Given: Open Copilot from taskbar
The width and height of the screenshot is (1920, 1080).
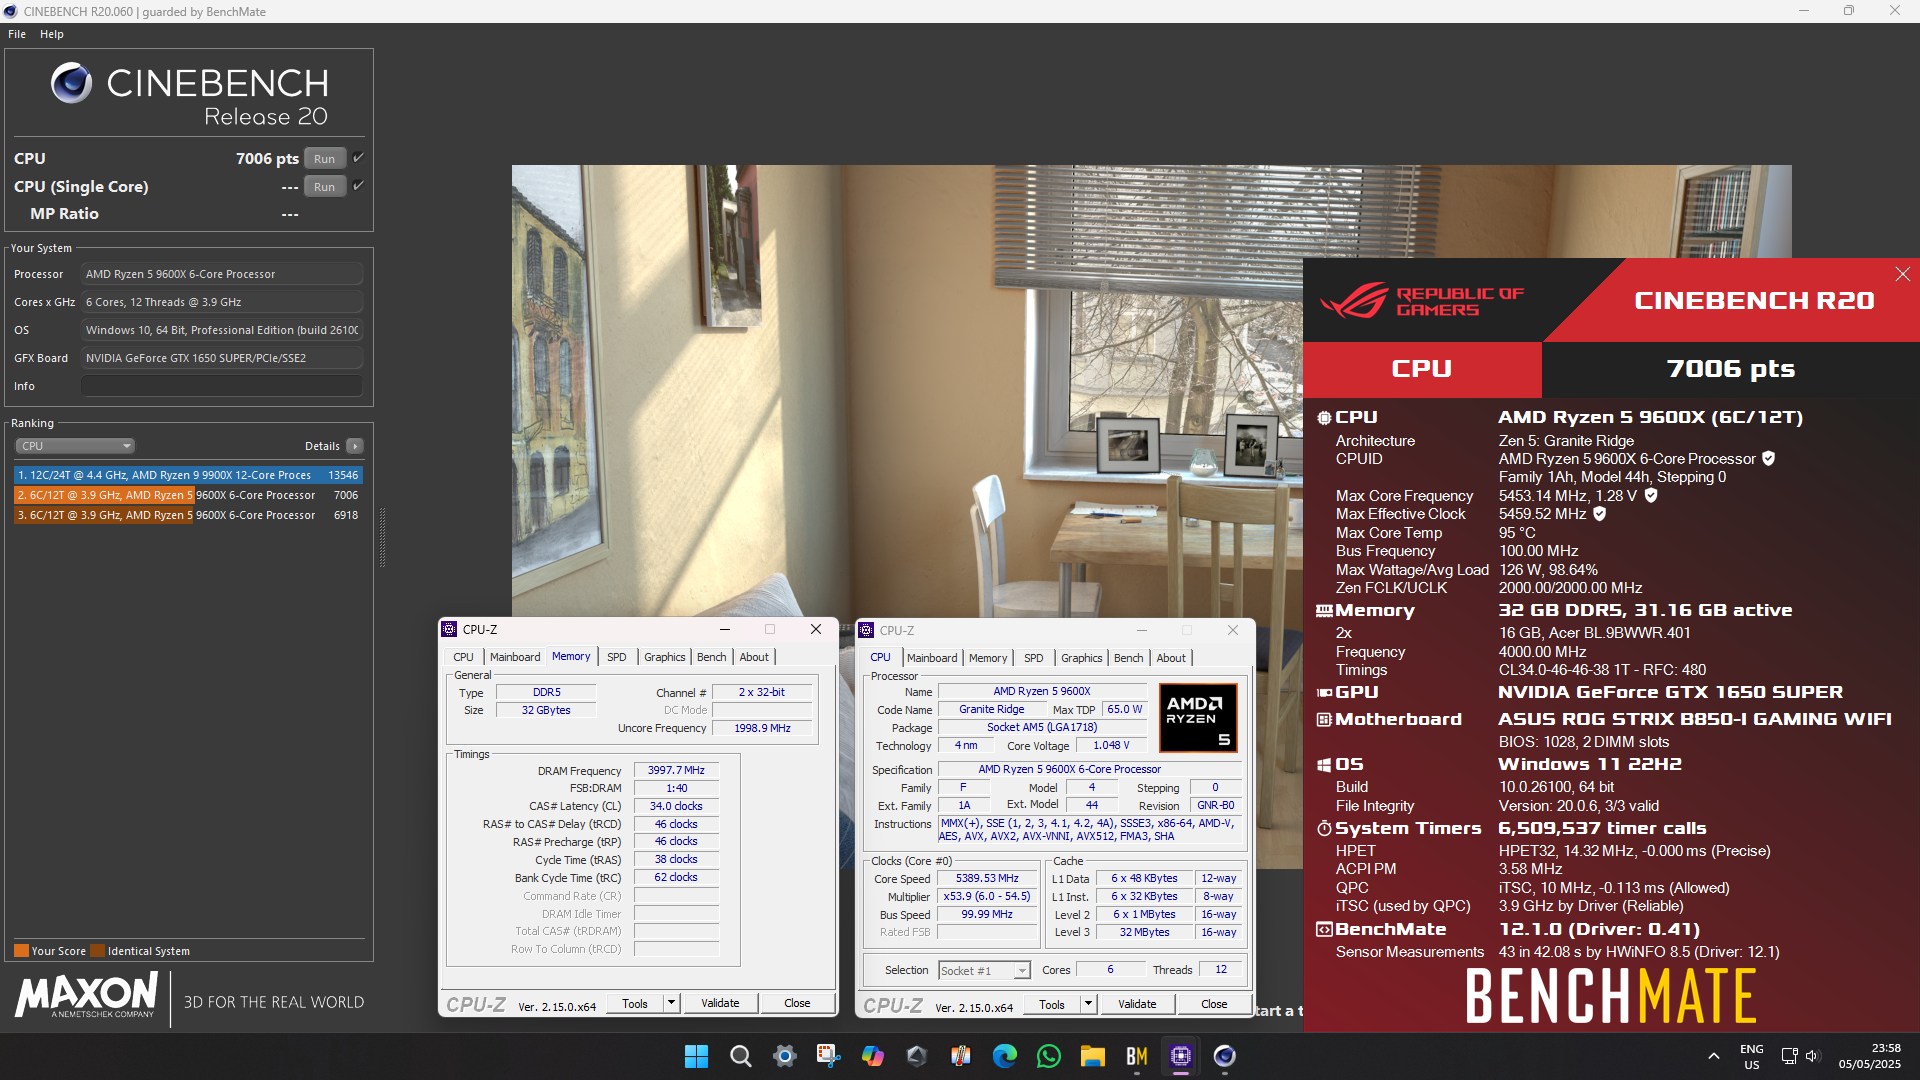Looking at the screenshot, I should 872,1056.
